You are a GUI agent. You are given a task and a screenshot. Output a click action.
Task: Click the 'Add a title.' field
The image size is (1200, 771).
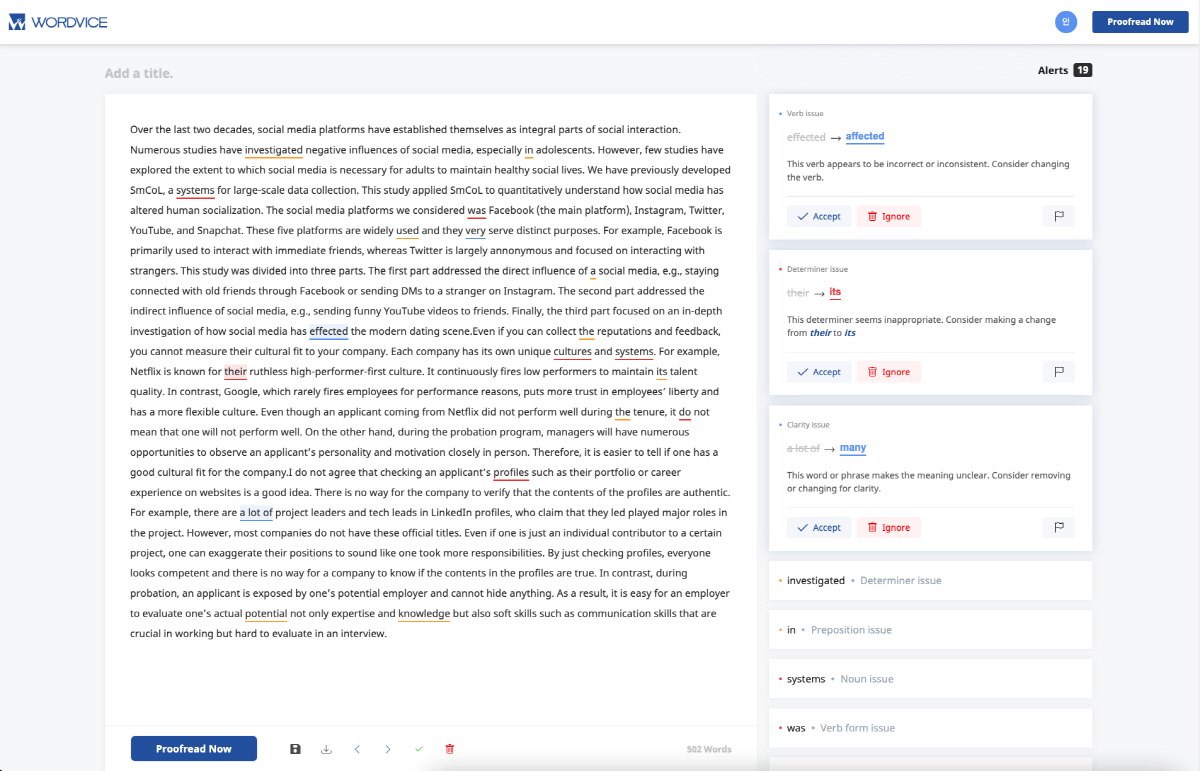139,73
